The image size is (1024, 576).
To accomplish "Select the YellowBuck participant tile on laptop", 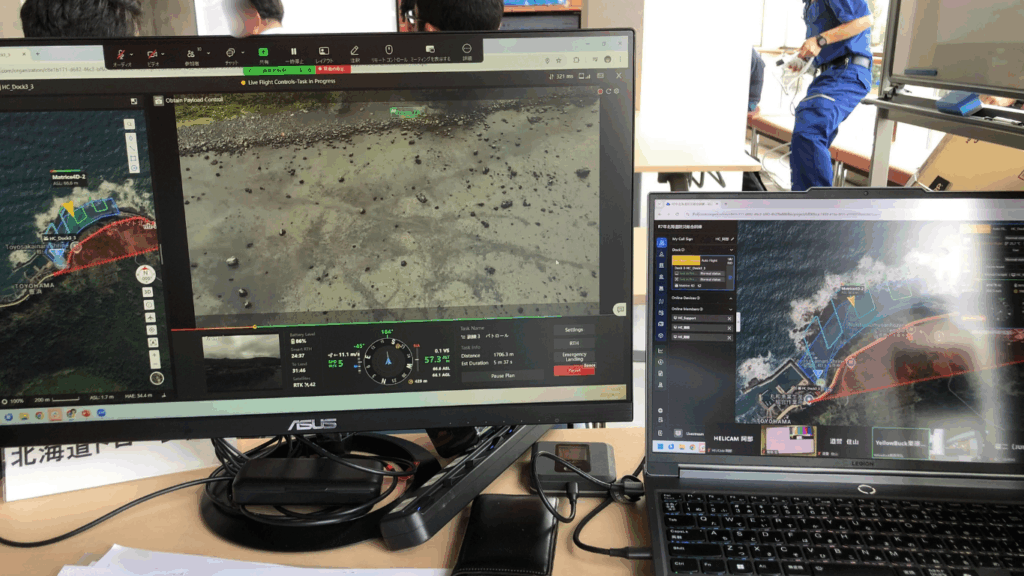I will click(x=901, y=443).
